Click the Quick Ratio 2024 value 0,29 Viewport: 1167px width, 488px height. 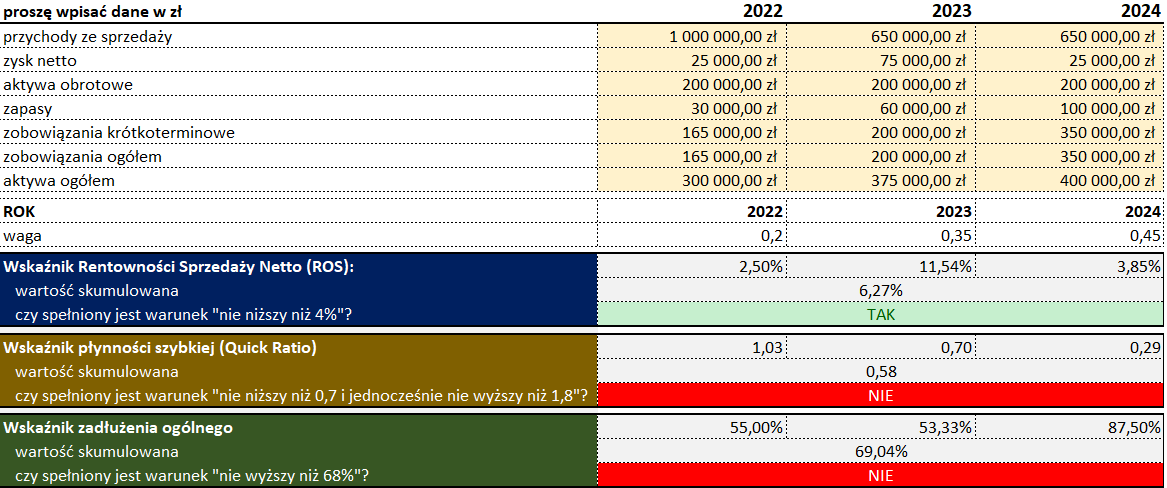(x=1146, y=347)
